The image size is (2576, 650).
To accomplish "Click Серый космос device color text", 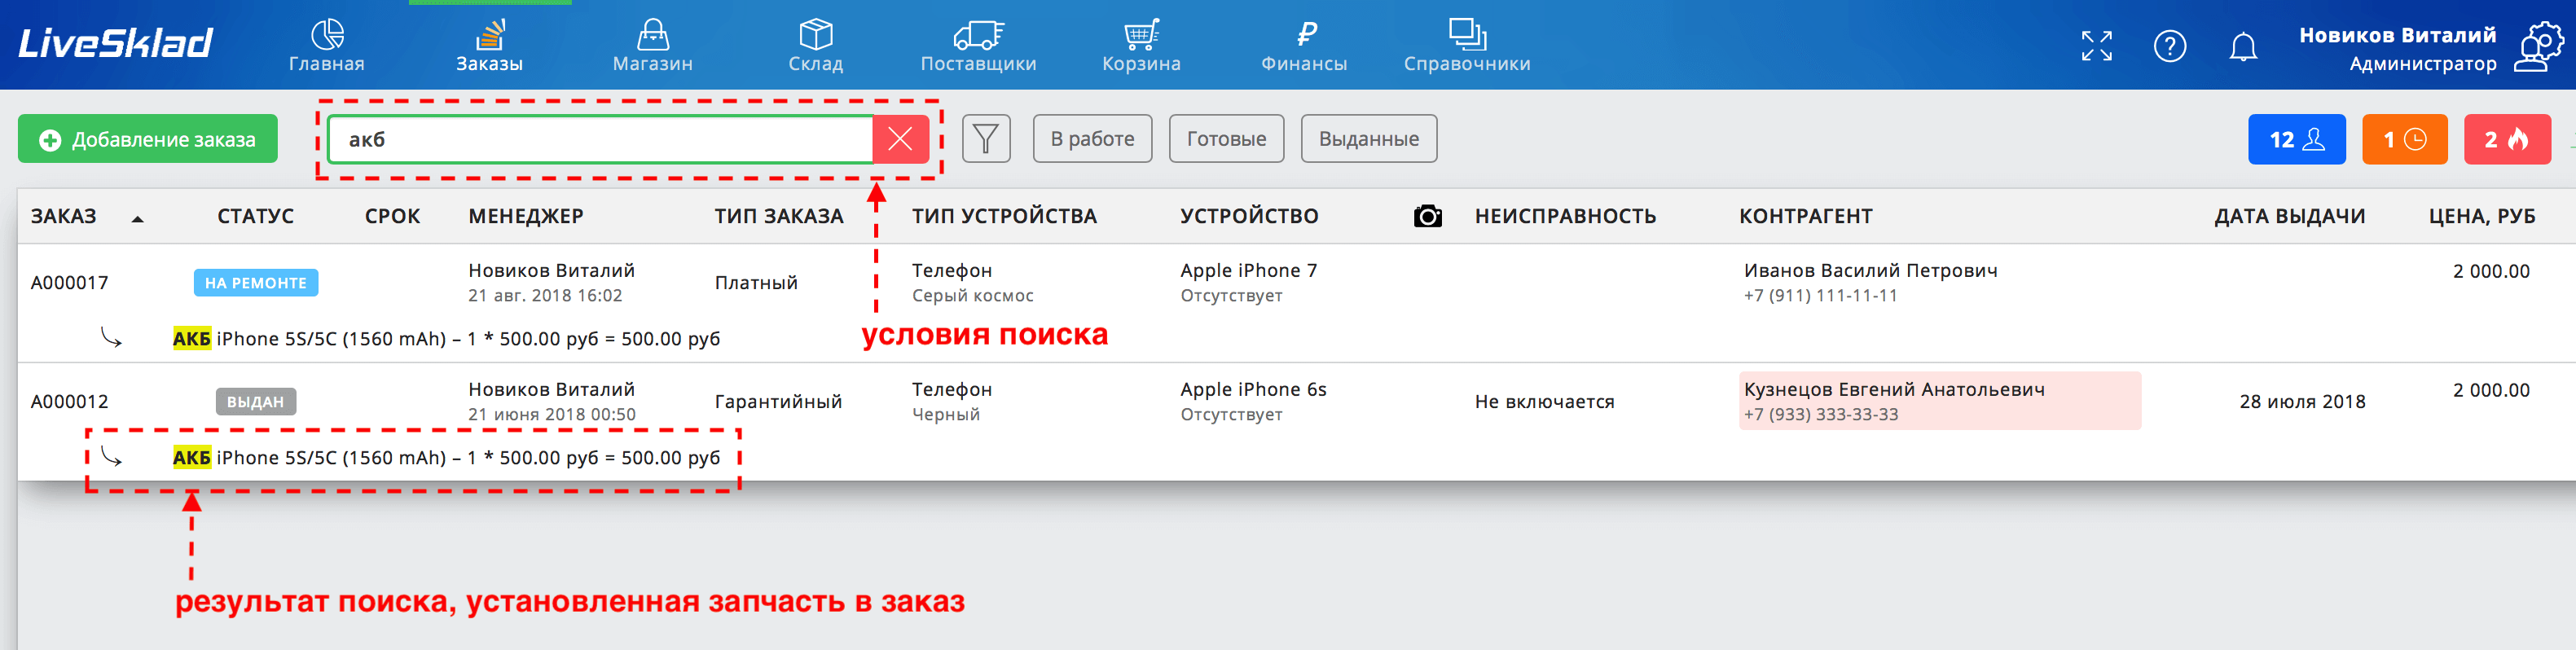I will pos(973,296).
